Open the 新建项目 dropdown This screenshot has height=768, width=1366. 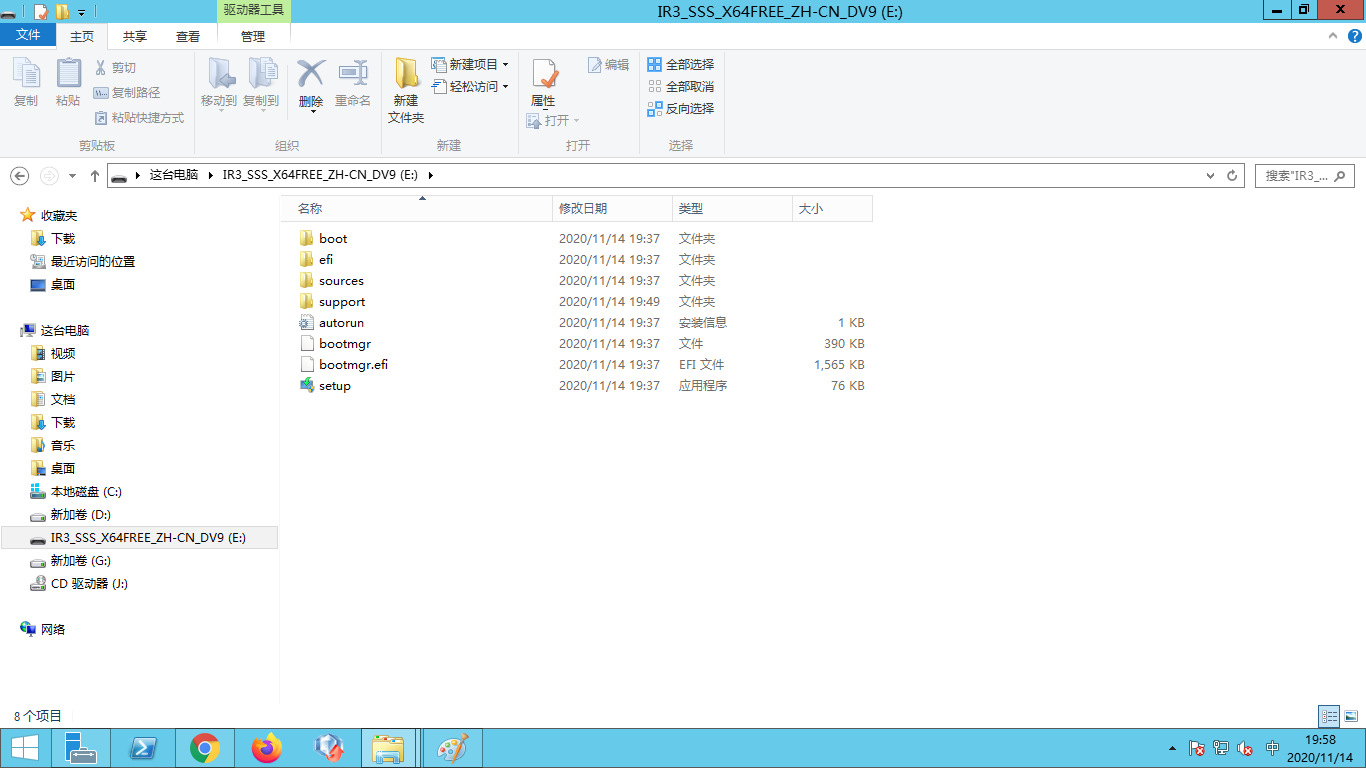[x=470, y=64]
